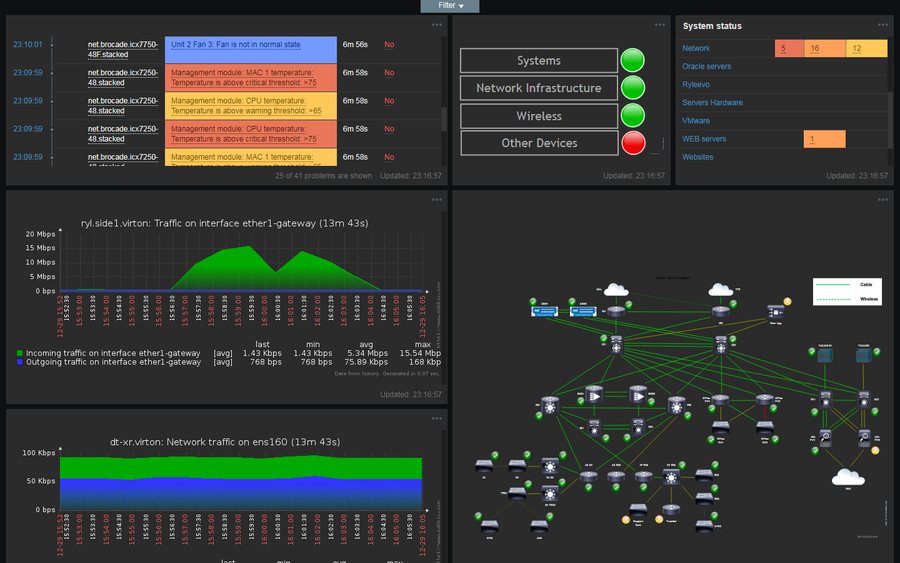Open the problems widget three-dot menu
The image size is (900, 563).
(437, 25)
